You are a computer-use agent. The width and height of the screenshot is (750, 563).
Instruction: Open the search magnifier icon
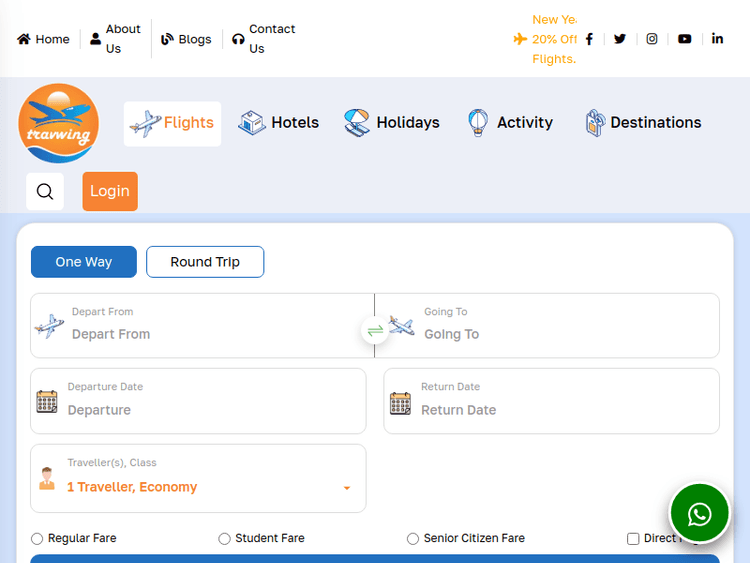45,192
